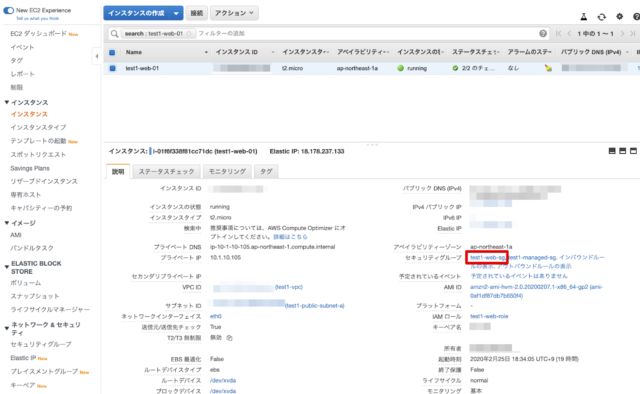
Task: Toggle the select-all instances checkbox
Action: coord(112,52)
